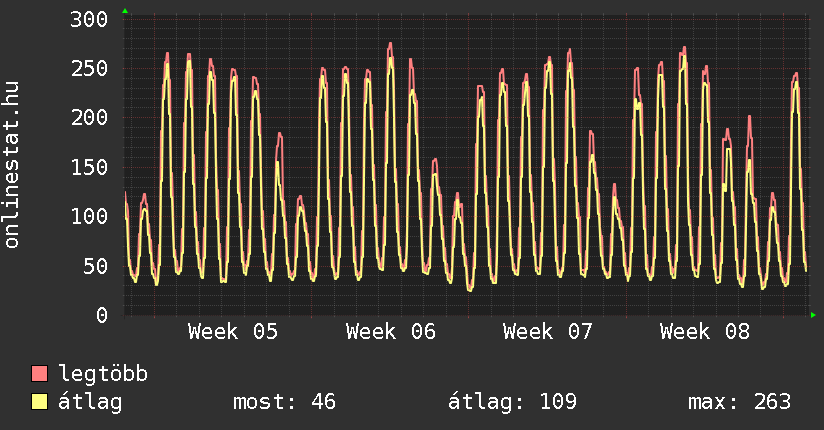The height and width of the screenshot is (430, 824).
Task: Click the legtöbb legend text
Action: click(x=103, y=374)
